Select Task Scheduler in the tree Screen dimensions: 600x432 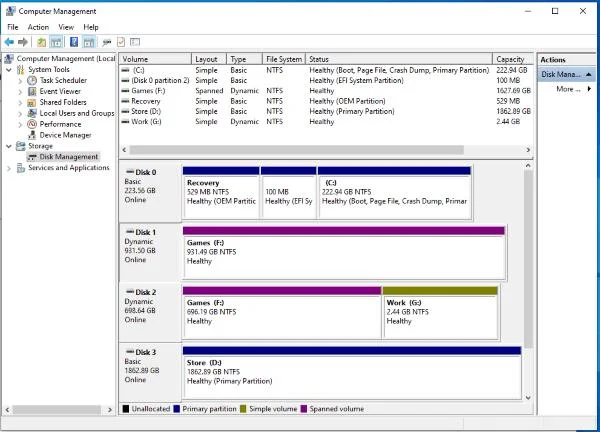(63, 80)
